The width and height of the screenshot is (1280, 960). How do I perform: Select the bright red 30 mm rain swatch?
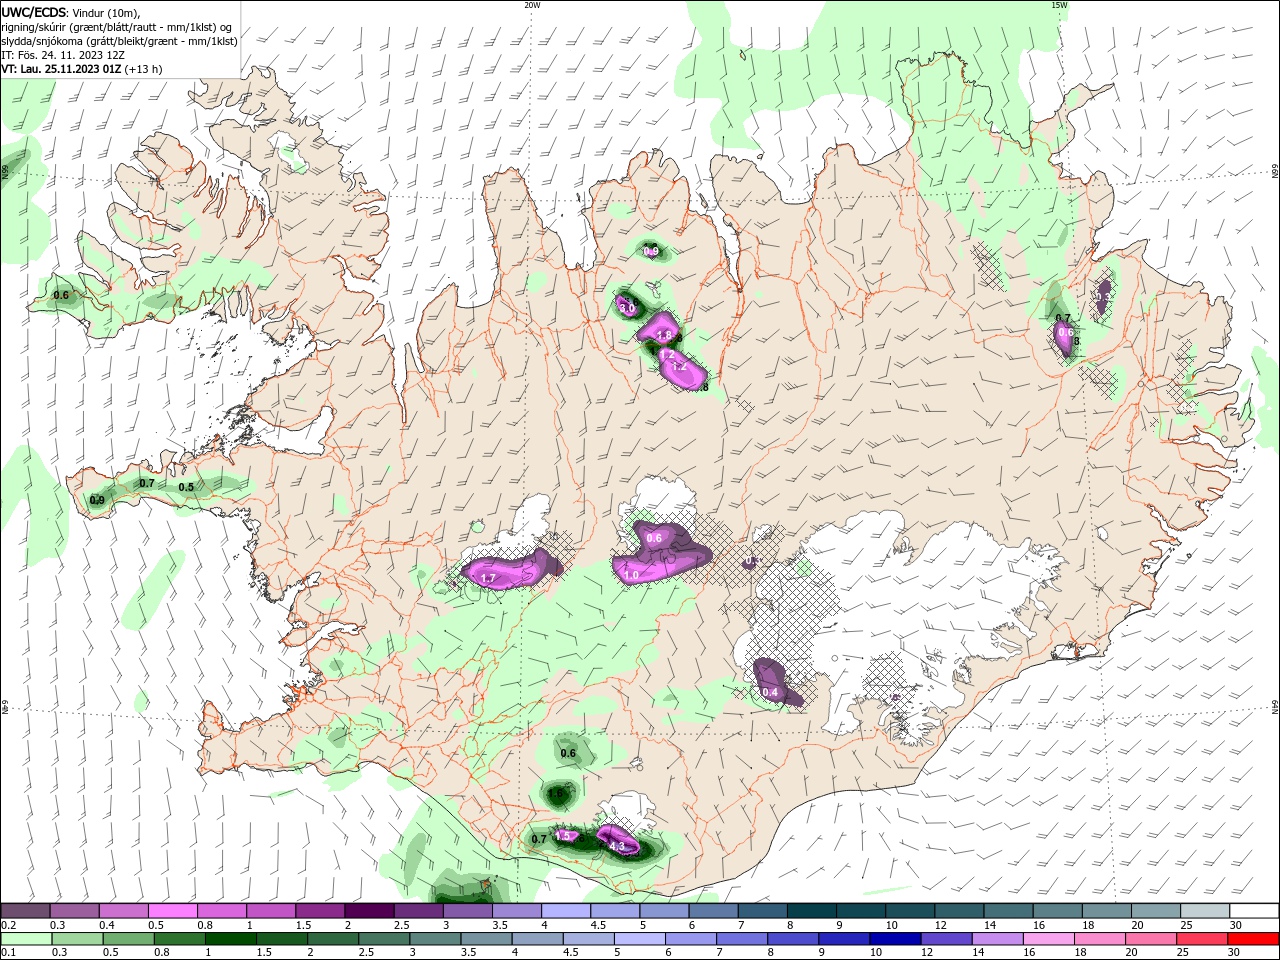click(x=1252, y=940)
